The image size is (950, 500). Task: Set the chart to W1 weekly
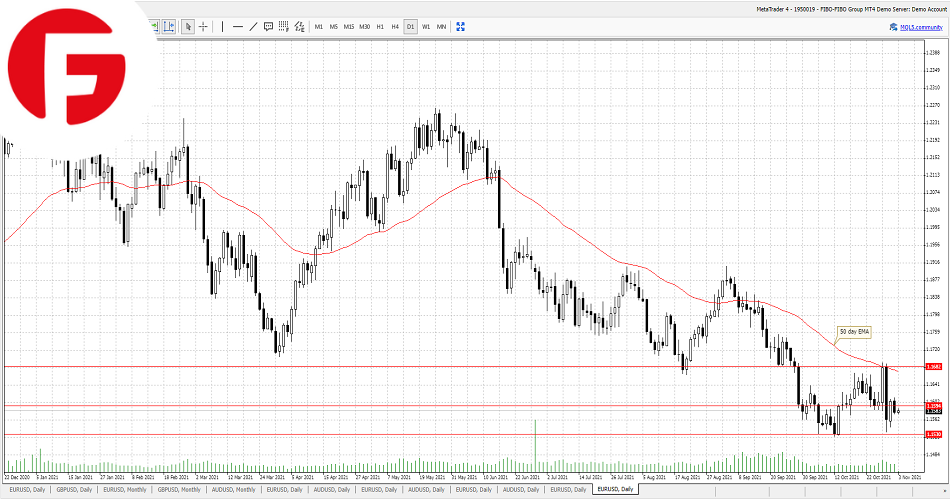tap(426, 26)
